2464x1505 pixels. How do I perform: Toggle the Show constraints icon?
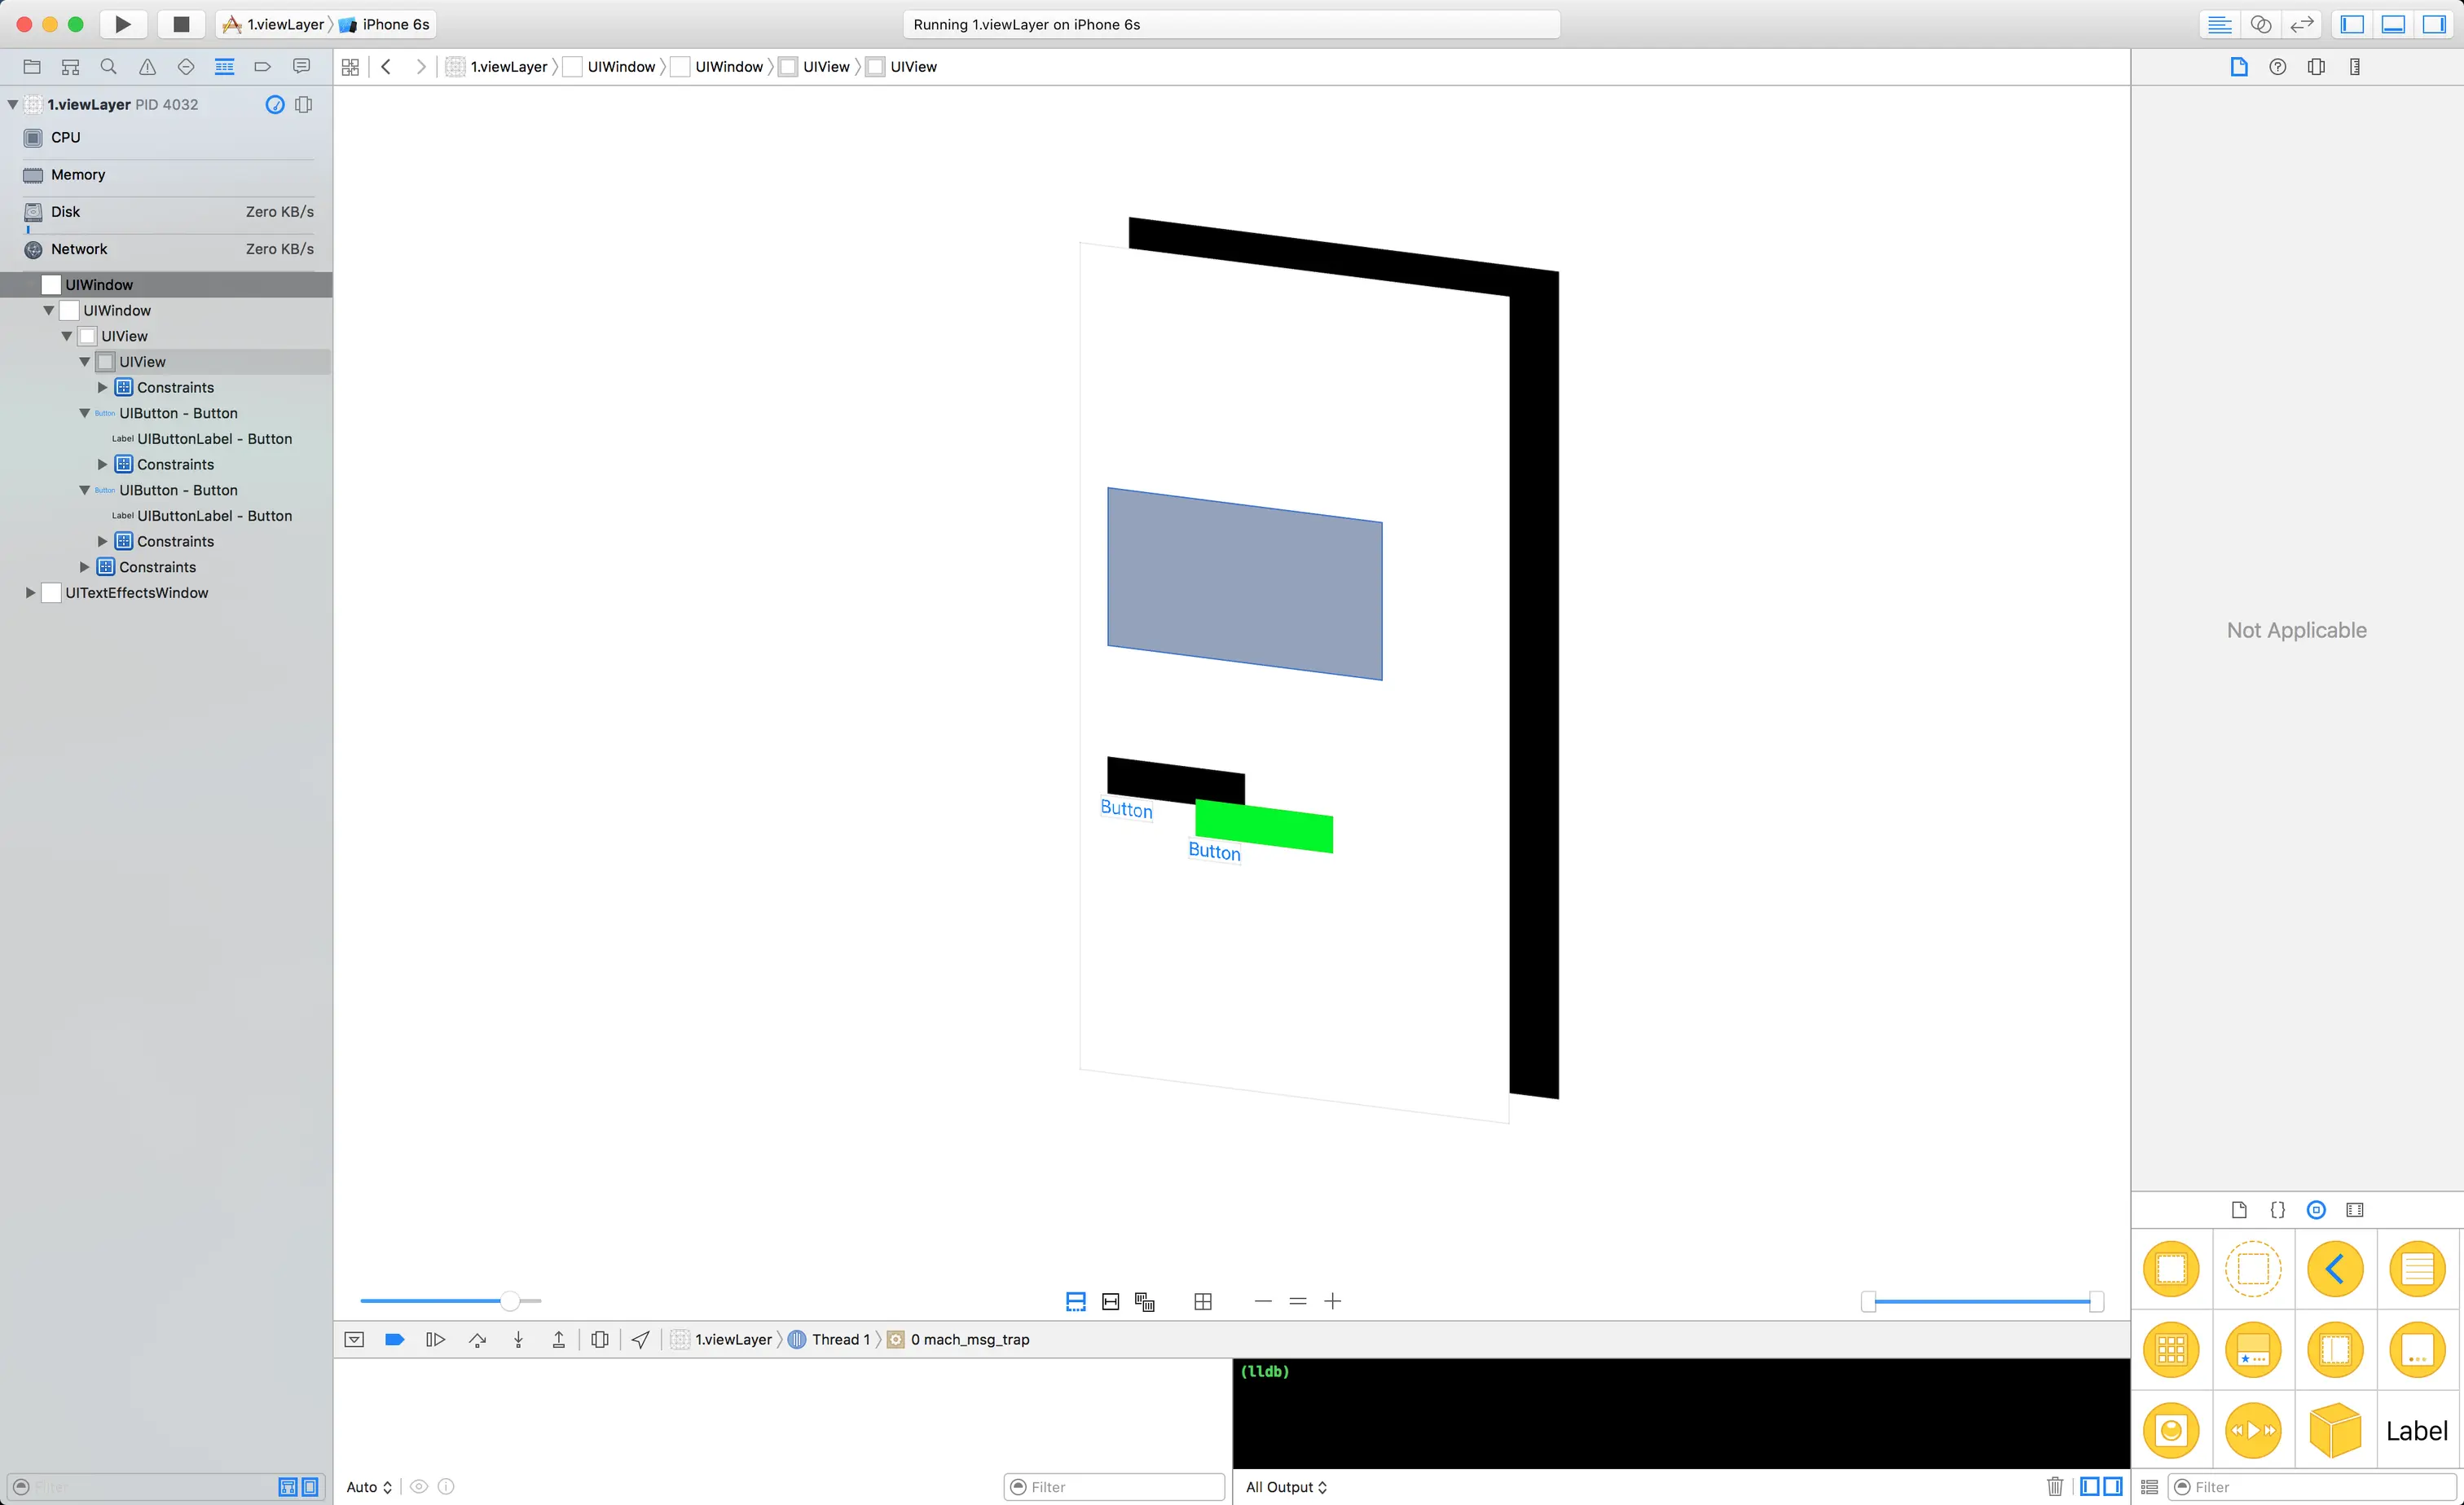tap(1110, 1301)
